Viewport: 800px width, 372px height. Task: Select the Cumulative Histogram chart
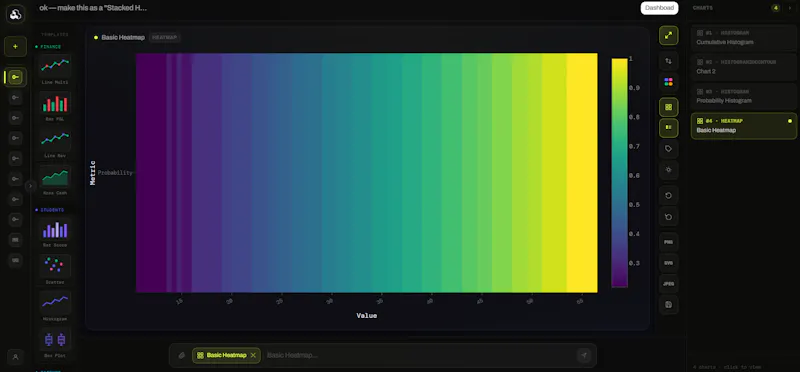(744, 38)
